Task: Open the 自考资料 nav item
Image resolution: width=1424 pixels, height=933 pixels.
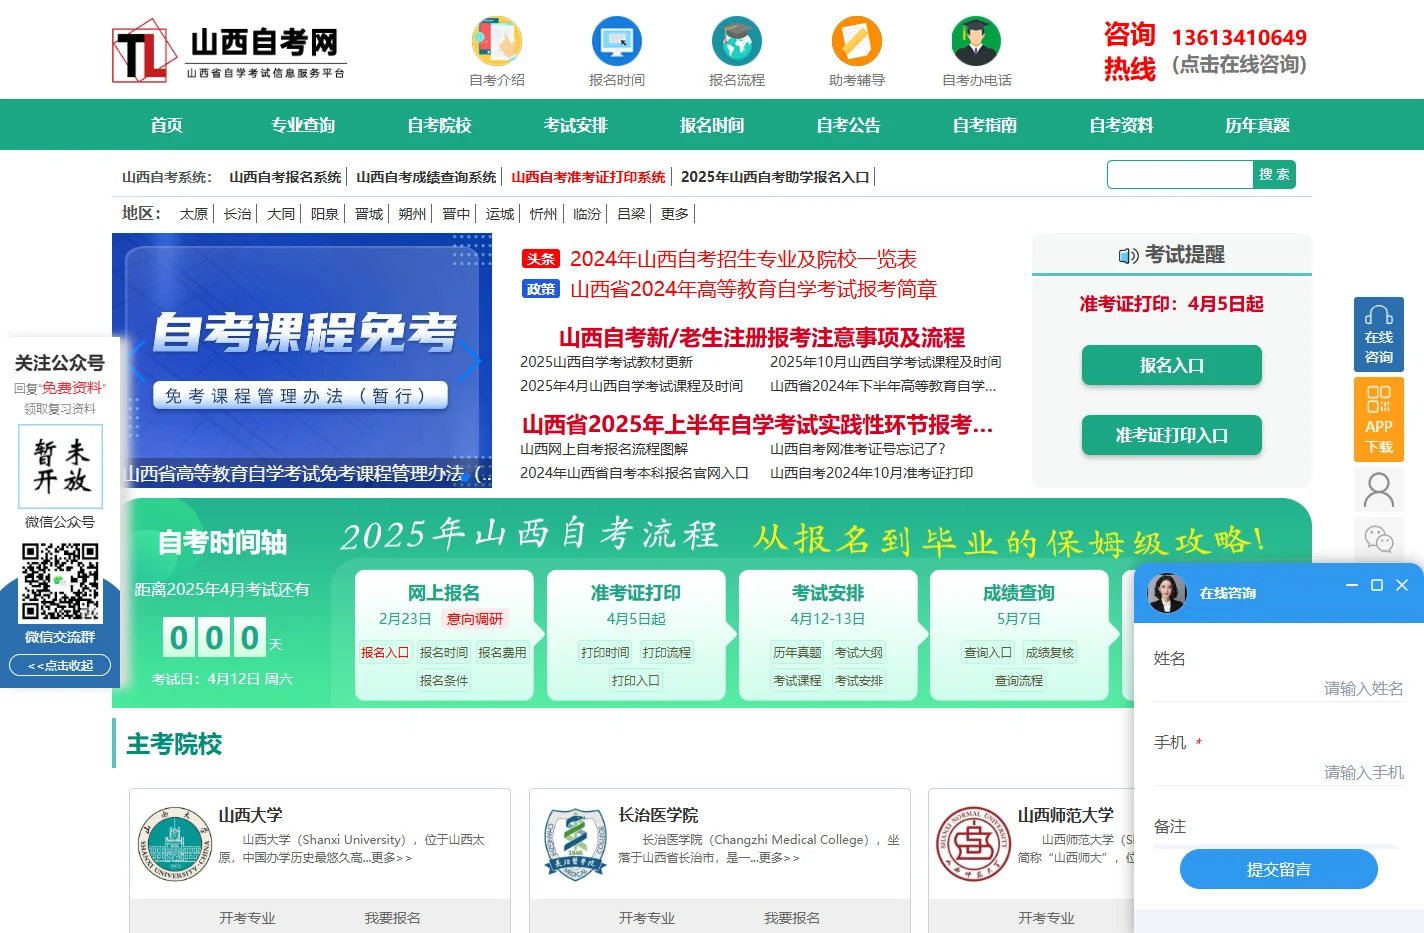Action: [x=1121, y=125]
